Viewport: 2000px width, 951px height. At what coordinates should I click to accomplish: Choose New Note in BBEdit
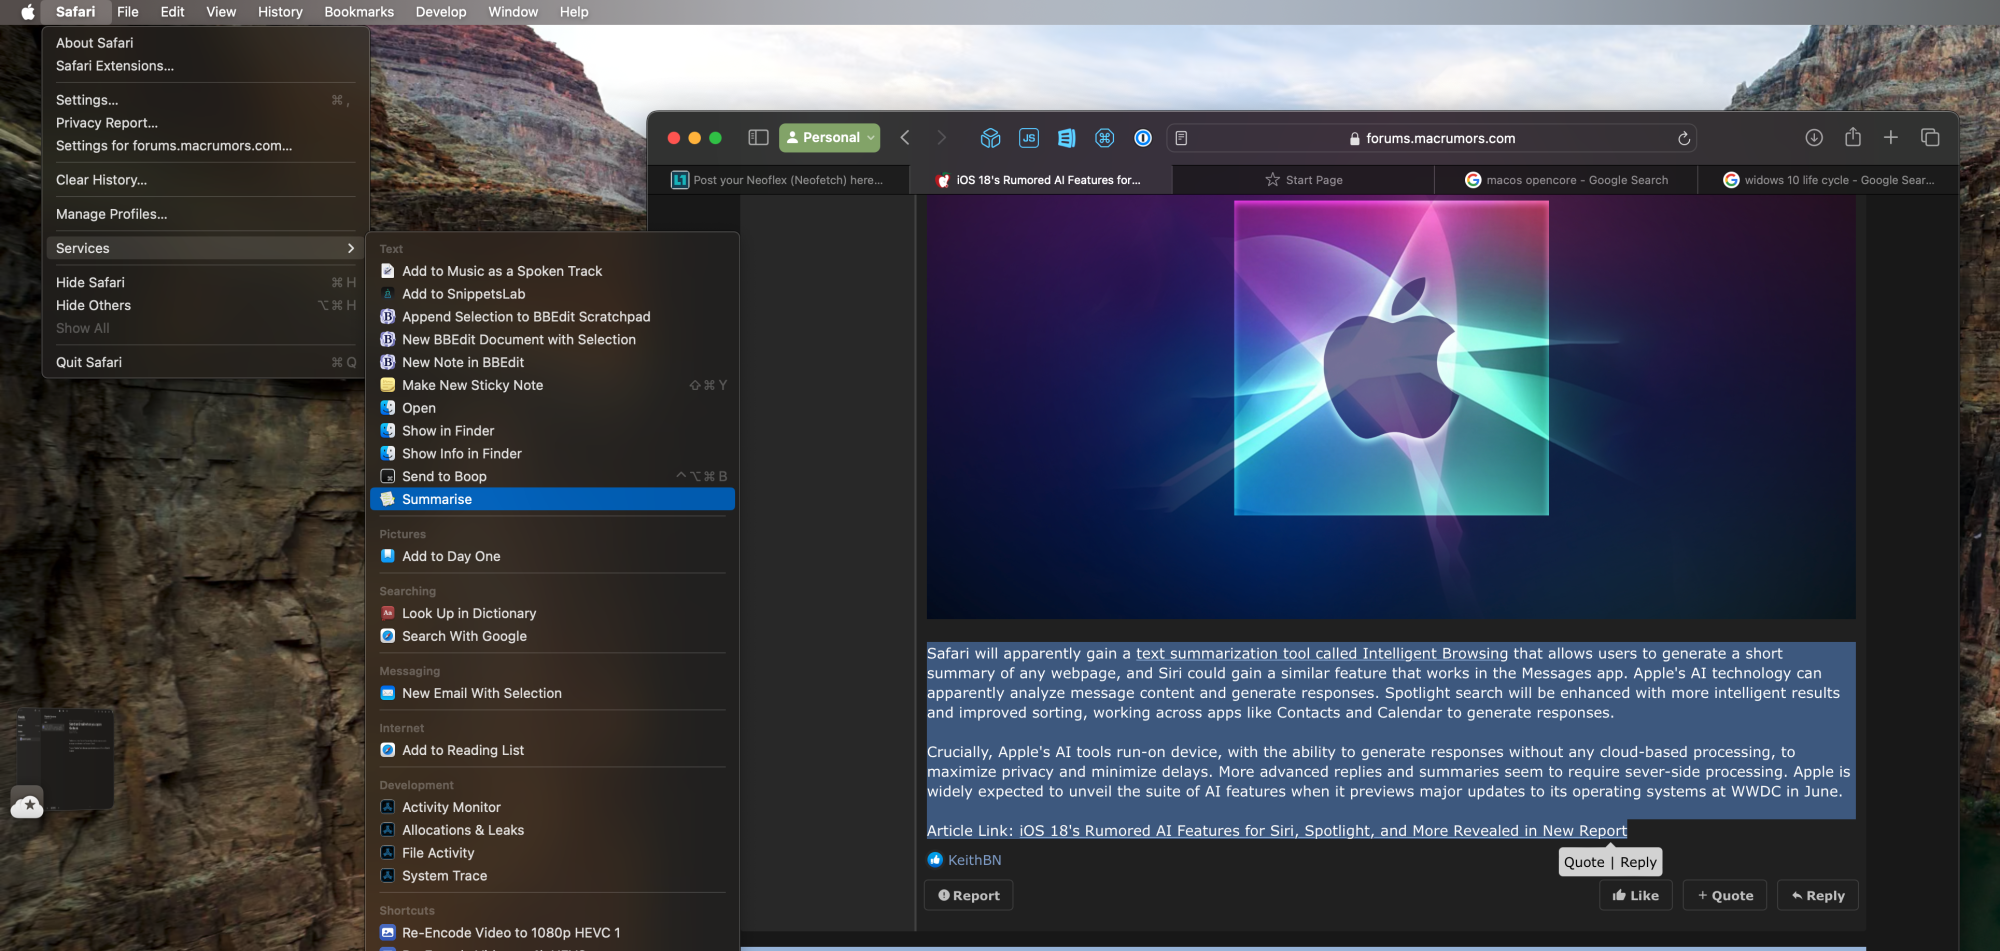click(553, 363)
